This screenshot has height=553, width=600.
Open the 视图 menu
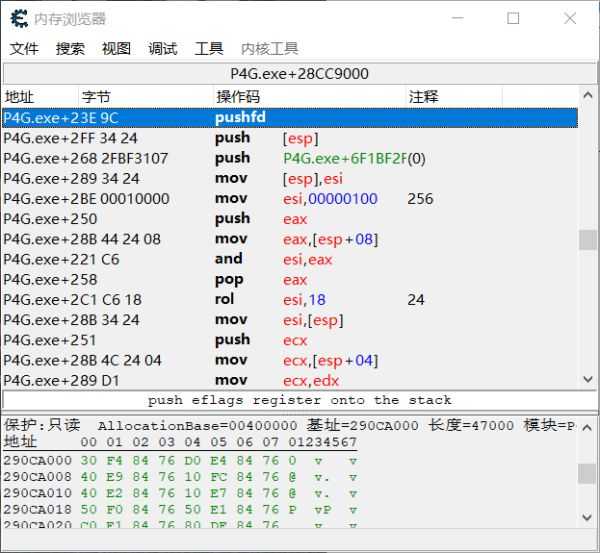(116, 48)
